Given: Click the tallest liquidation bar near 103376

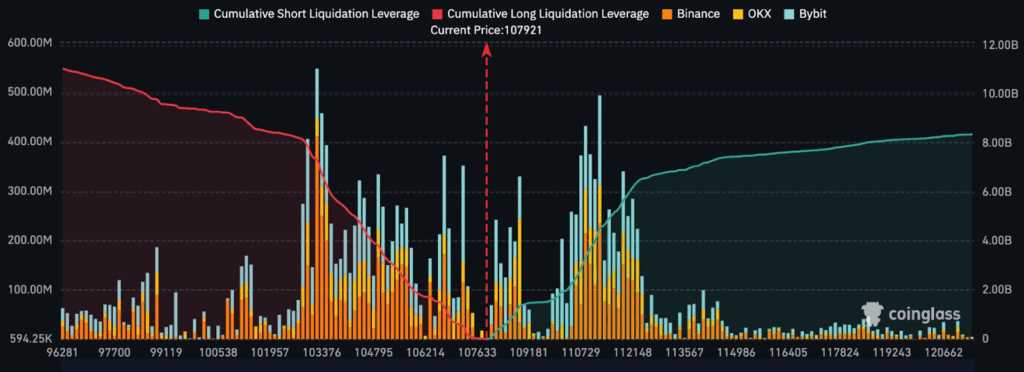Looking at the screenshot, I should (317, 204).
